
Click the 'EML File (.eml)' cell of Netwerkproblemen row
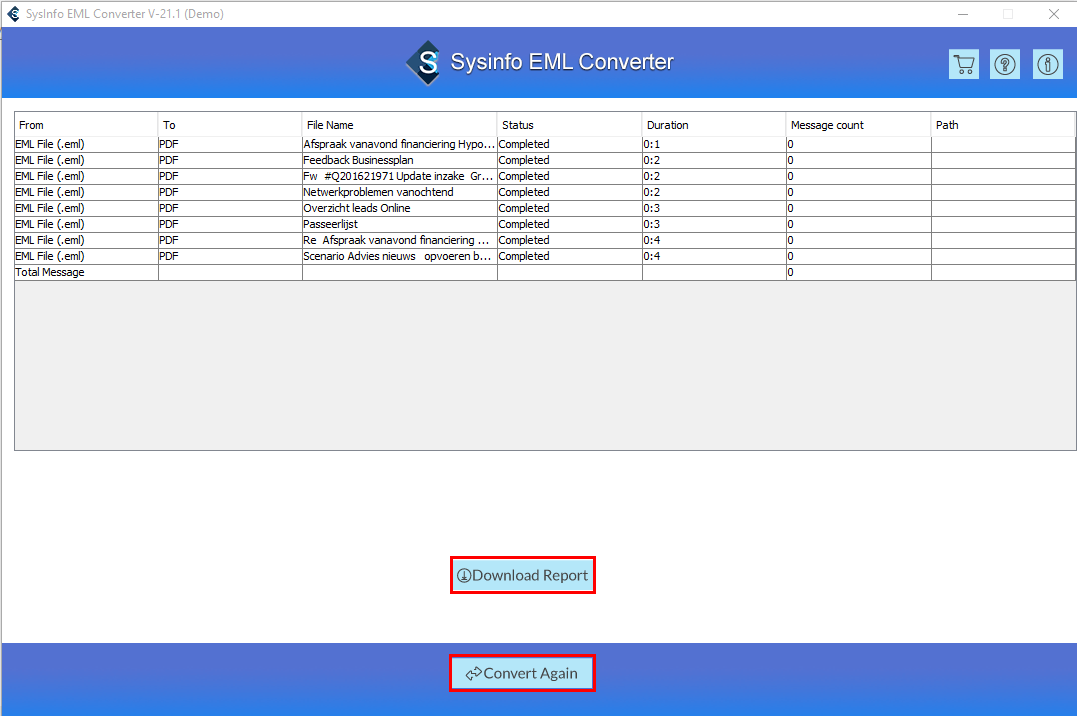(87, 192)
